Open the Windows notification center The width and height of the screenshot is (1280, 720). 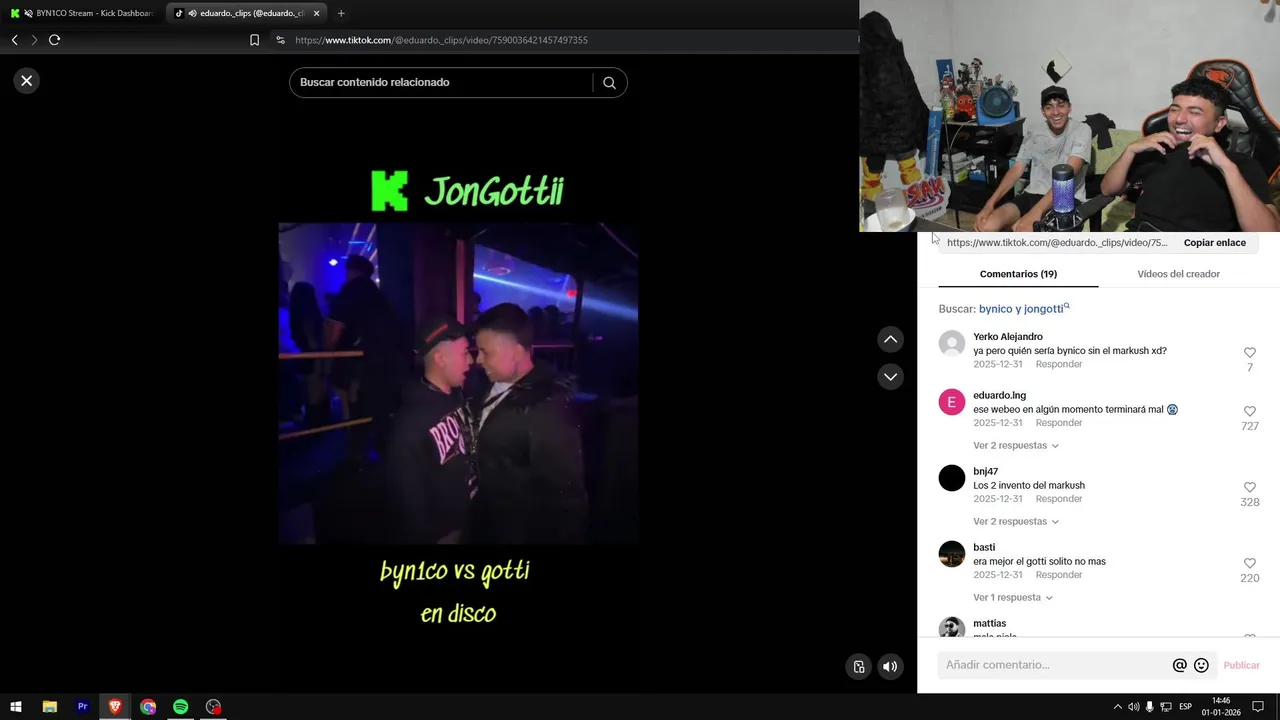coord(1258,707)
